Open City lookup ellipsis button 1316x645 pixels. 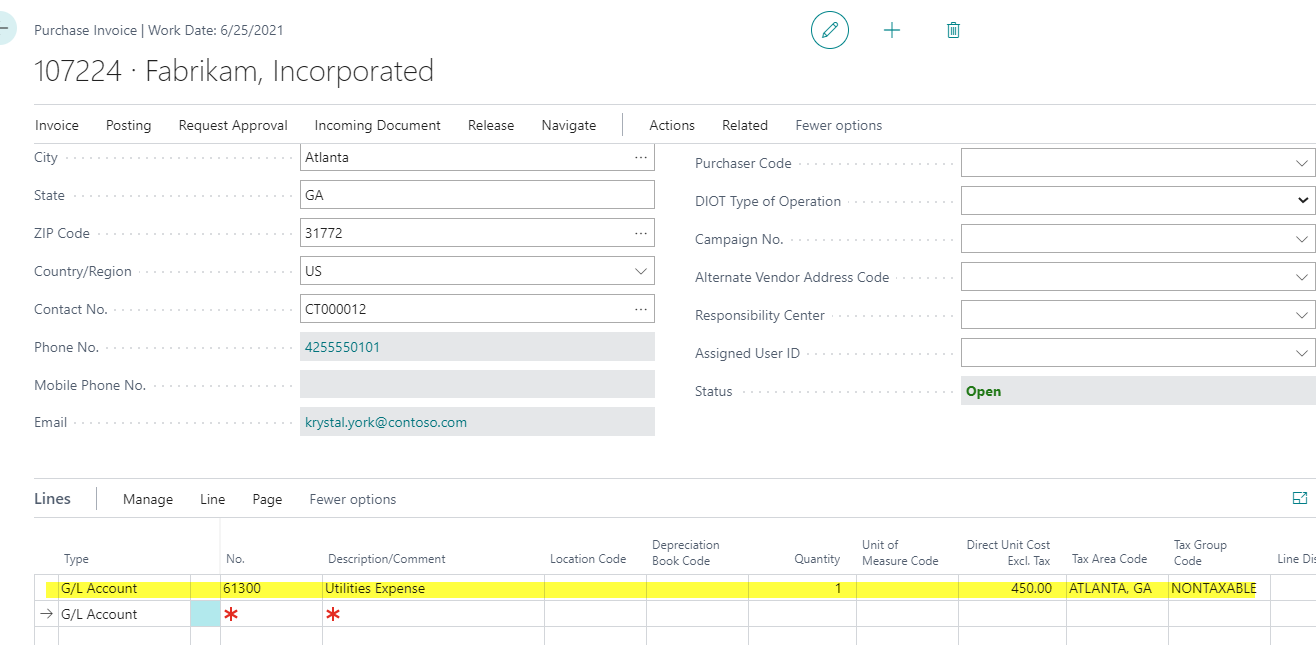641,157
